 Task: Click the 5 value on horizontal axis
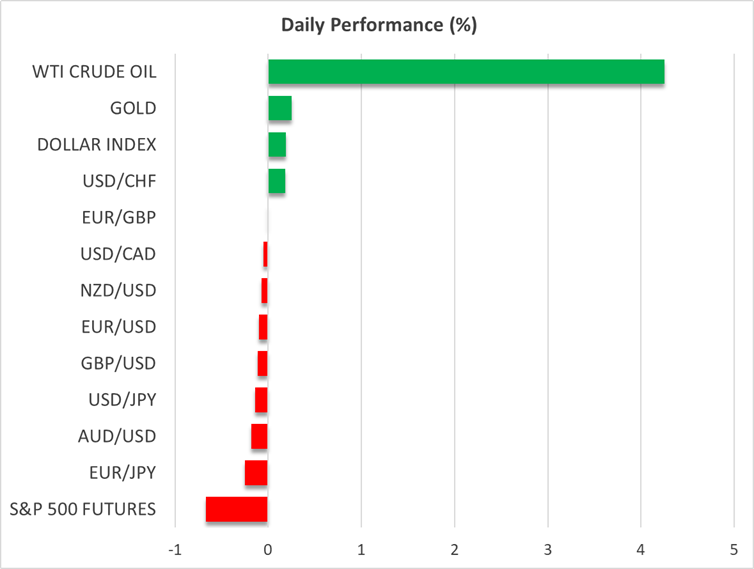(734, 549)
